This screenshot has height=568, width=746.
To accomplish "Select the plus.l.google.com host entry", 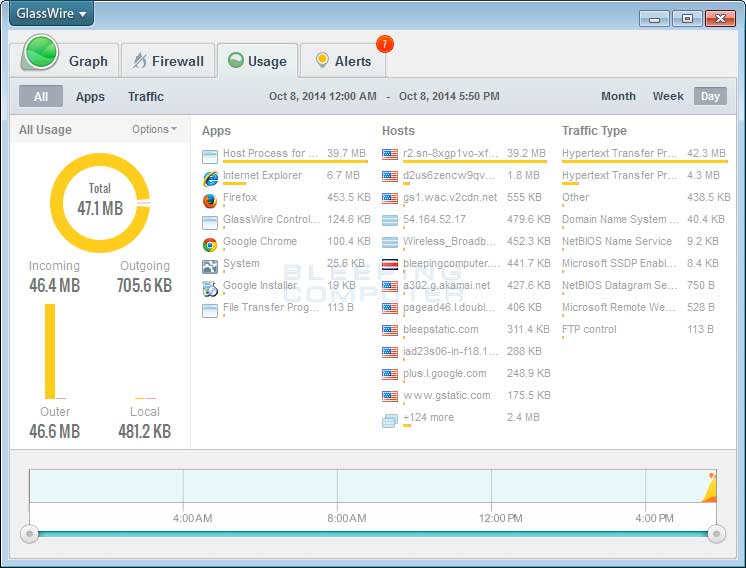I will [x=466, y=374].
